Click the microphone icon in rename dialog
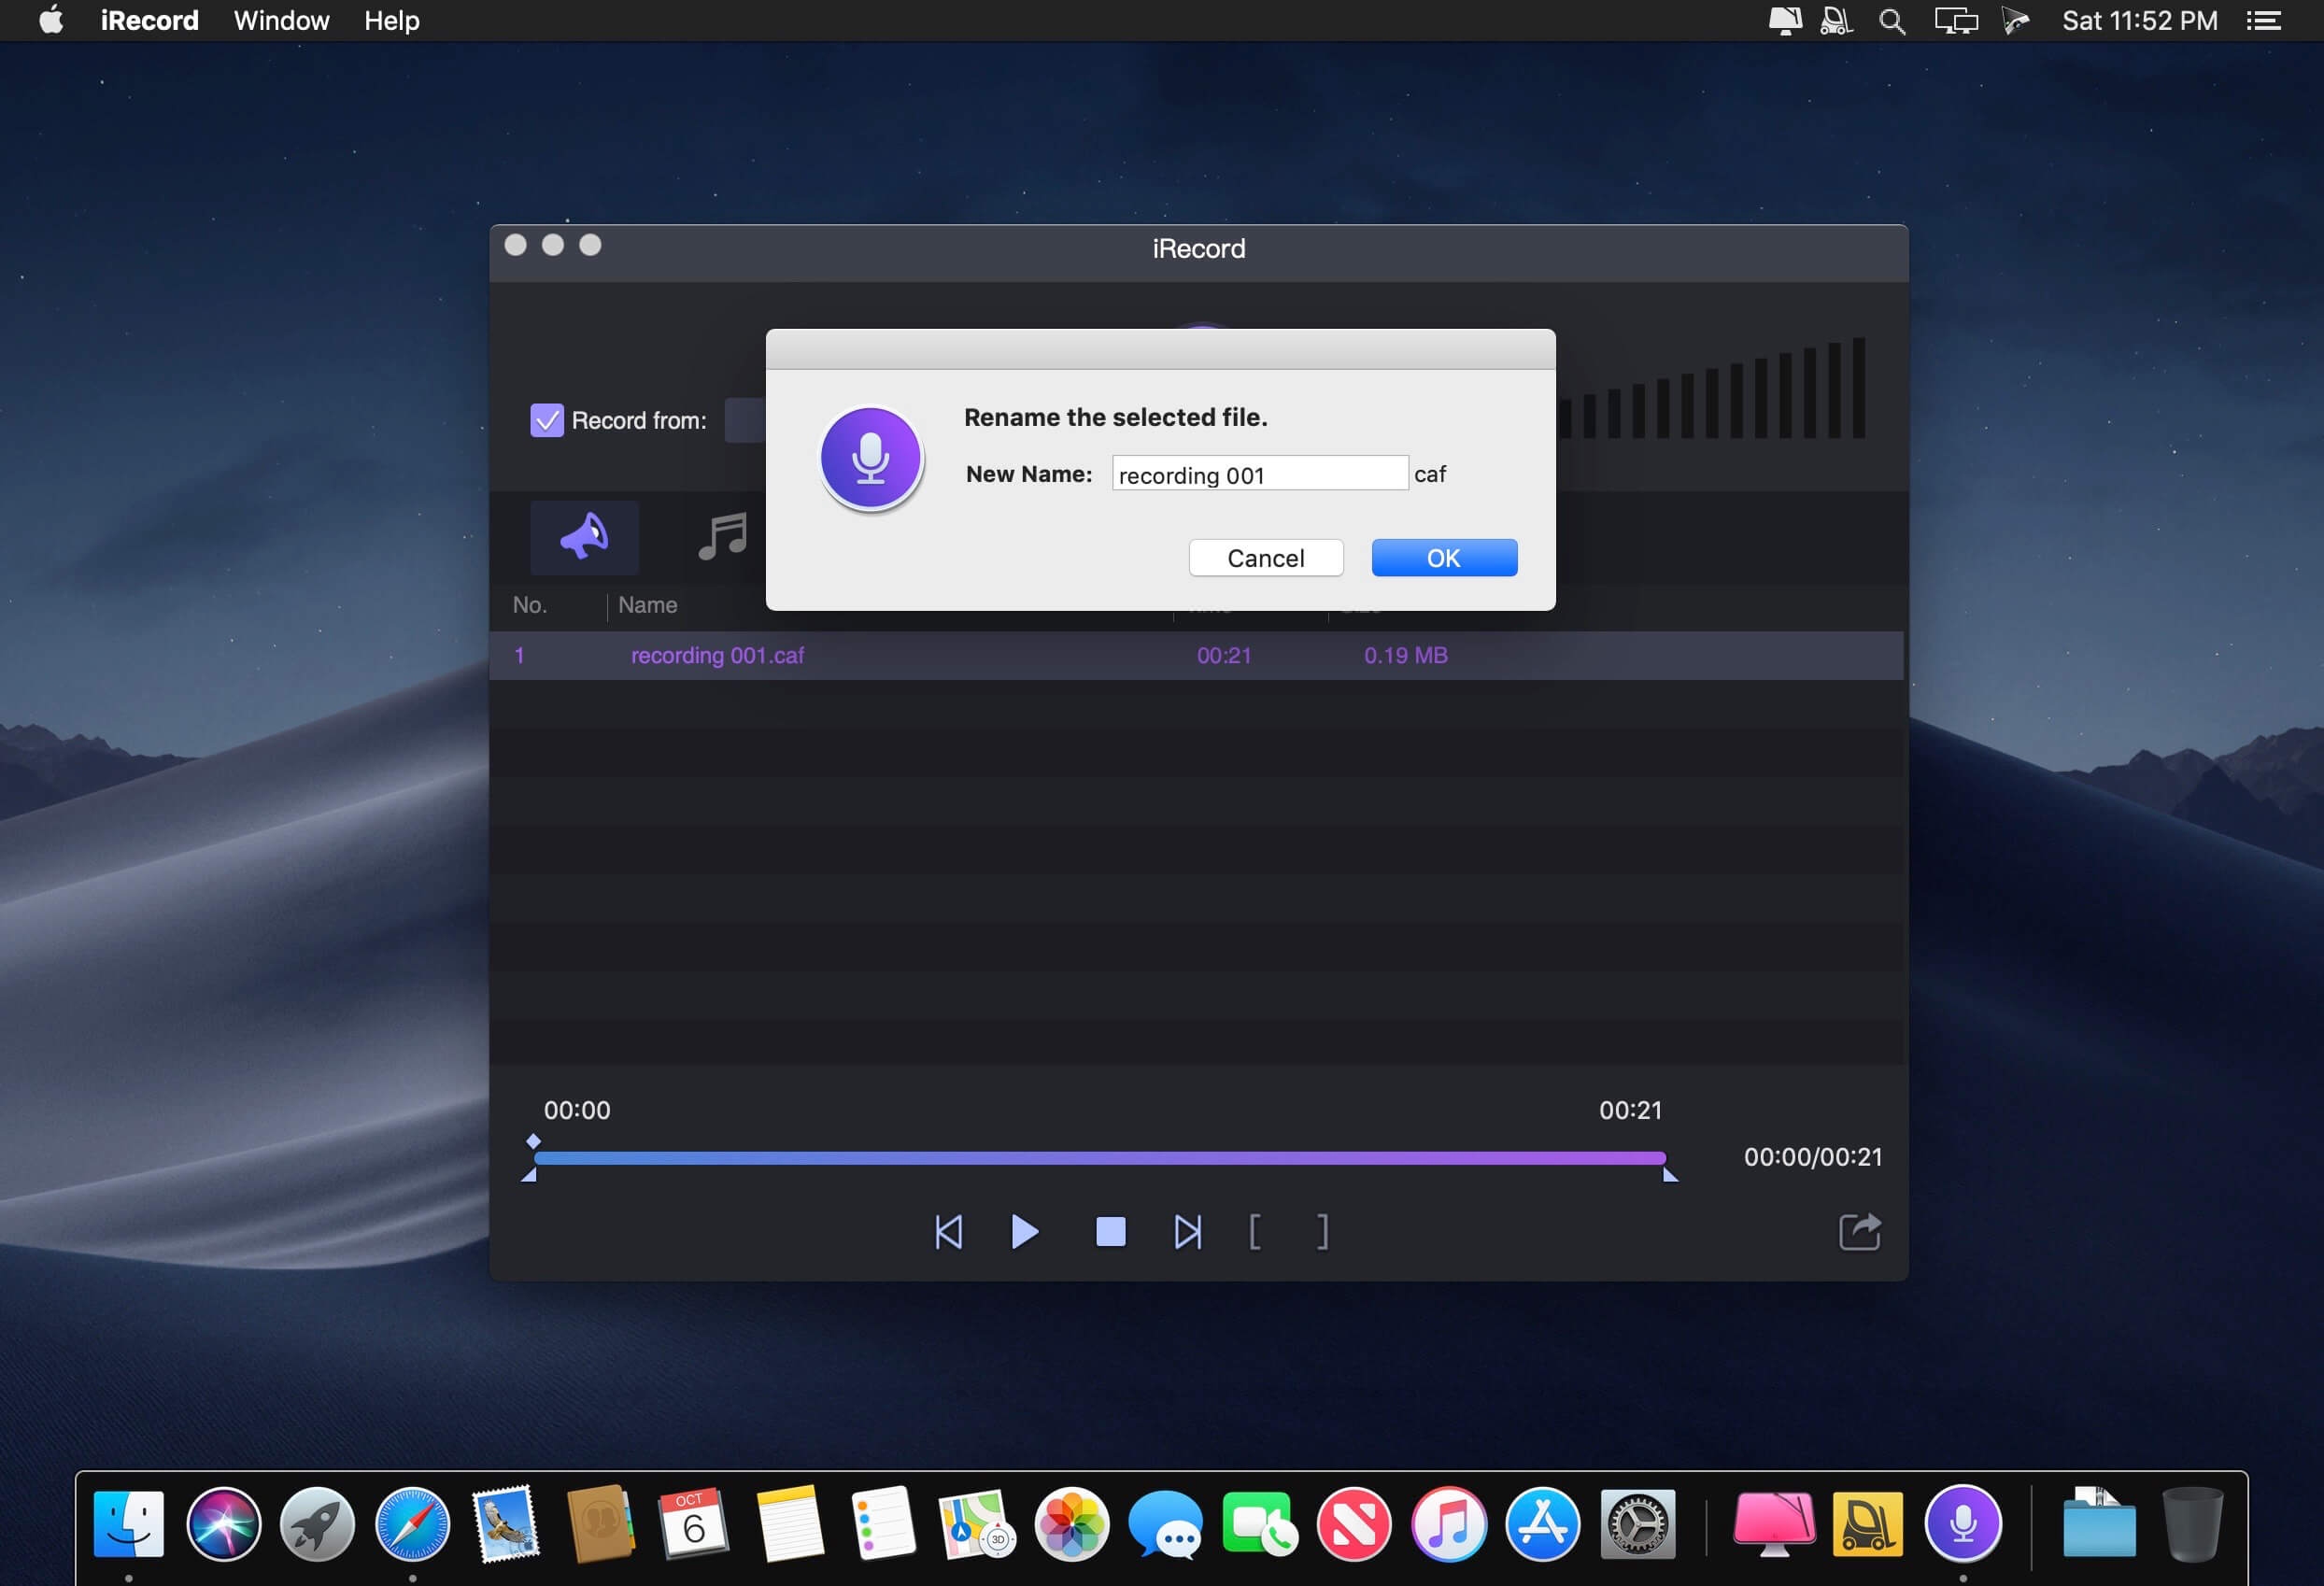This screenshot has width=2324, height=1586. 871,459
